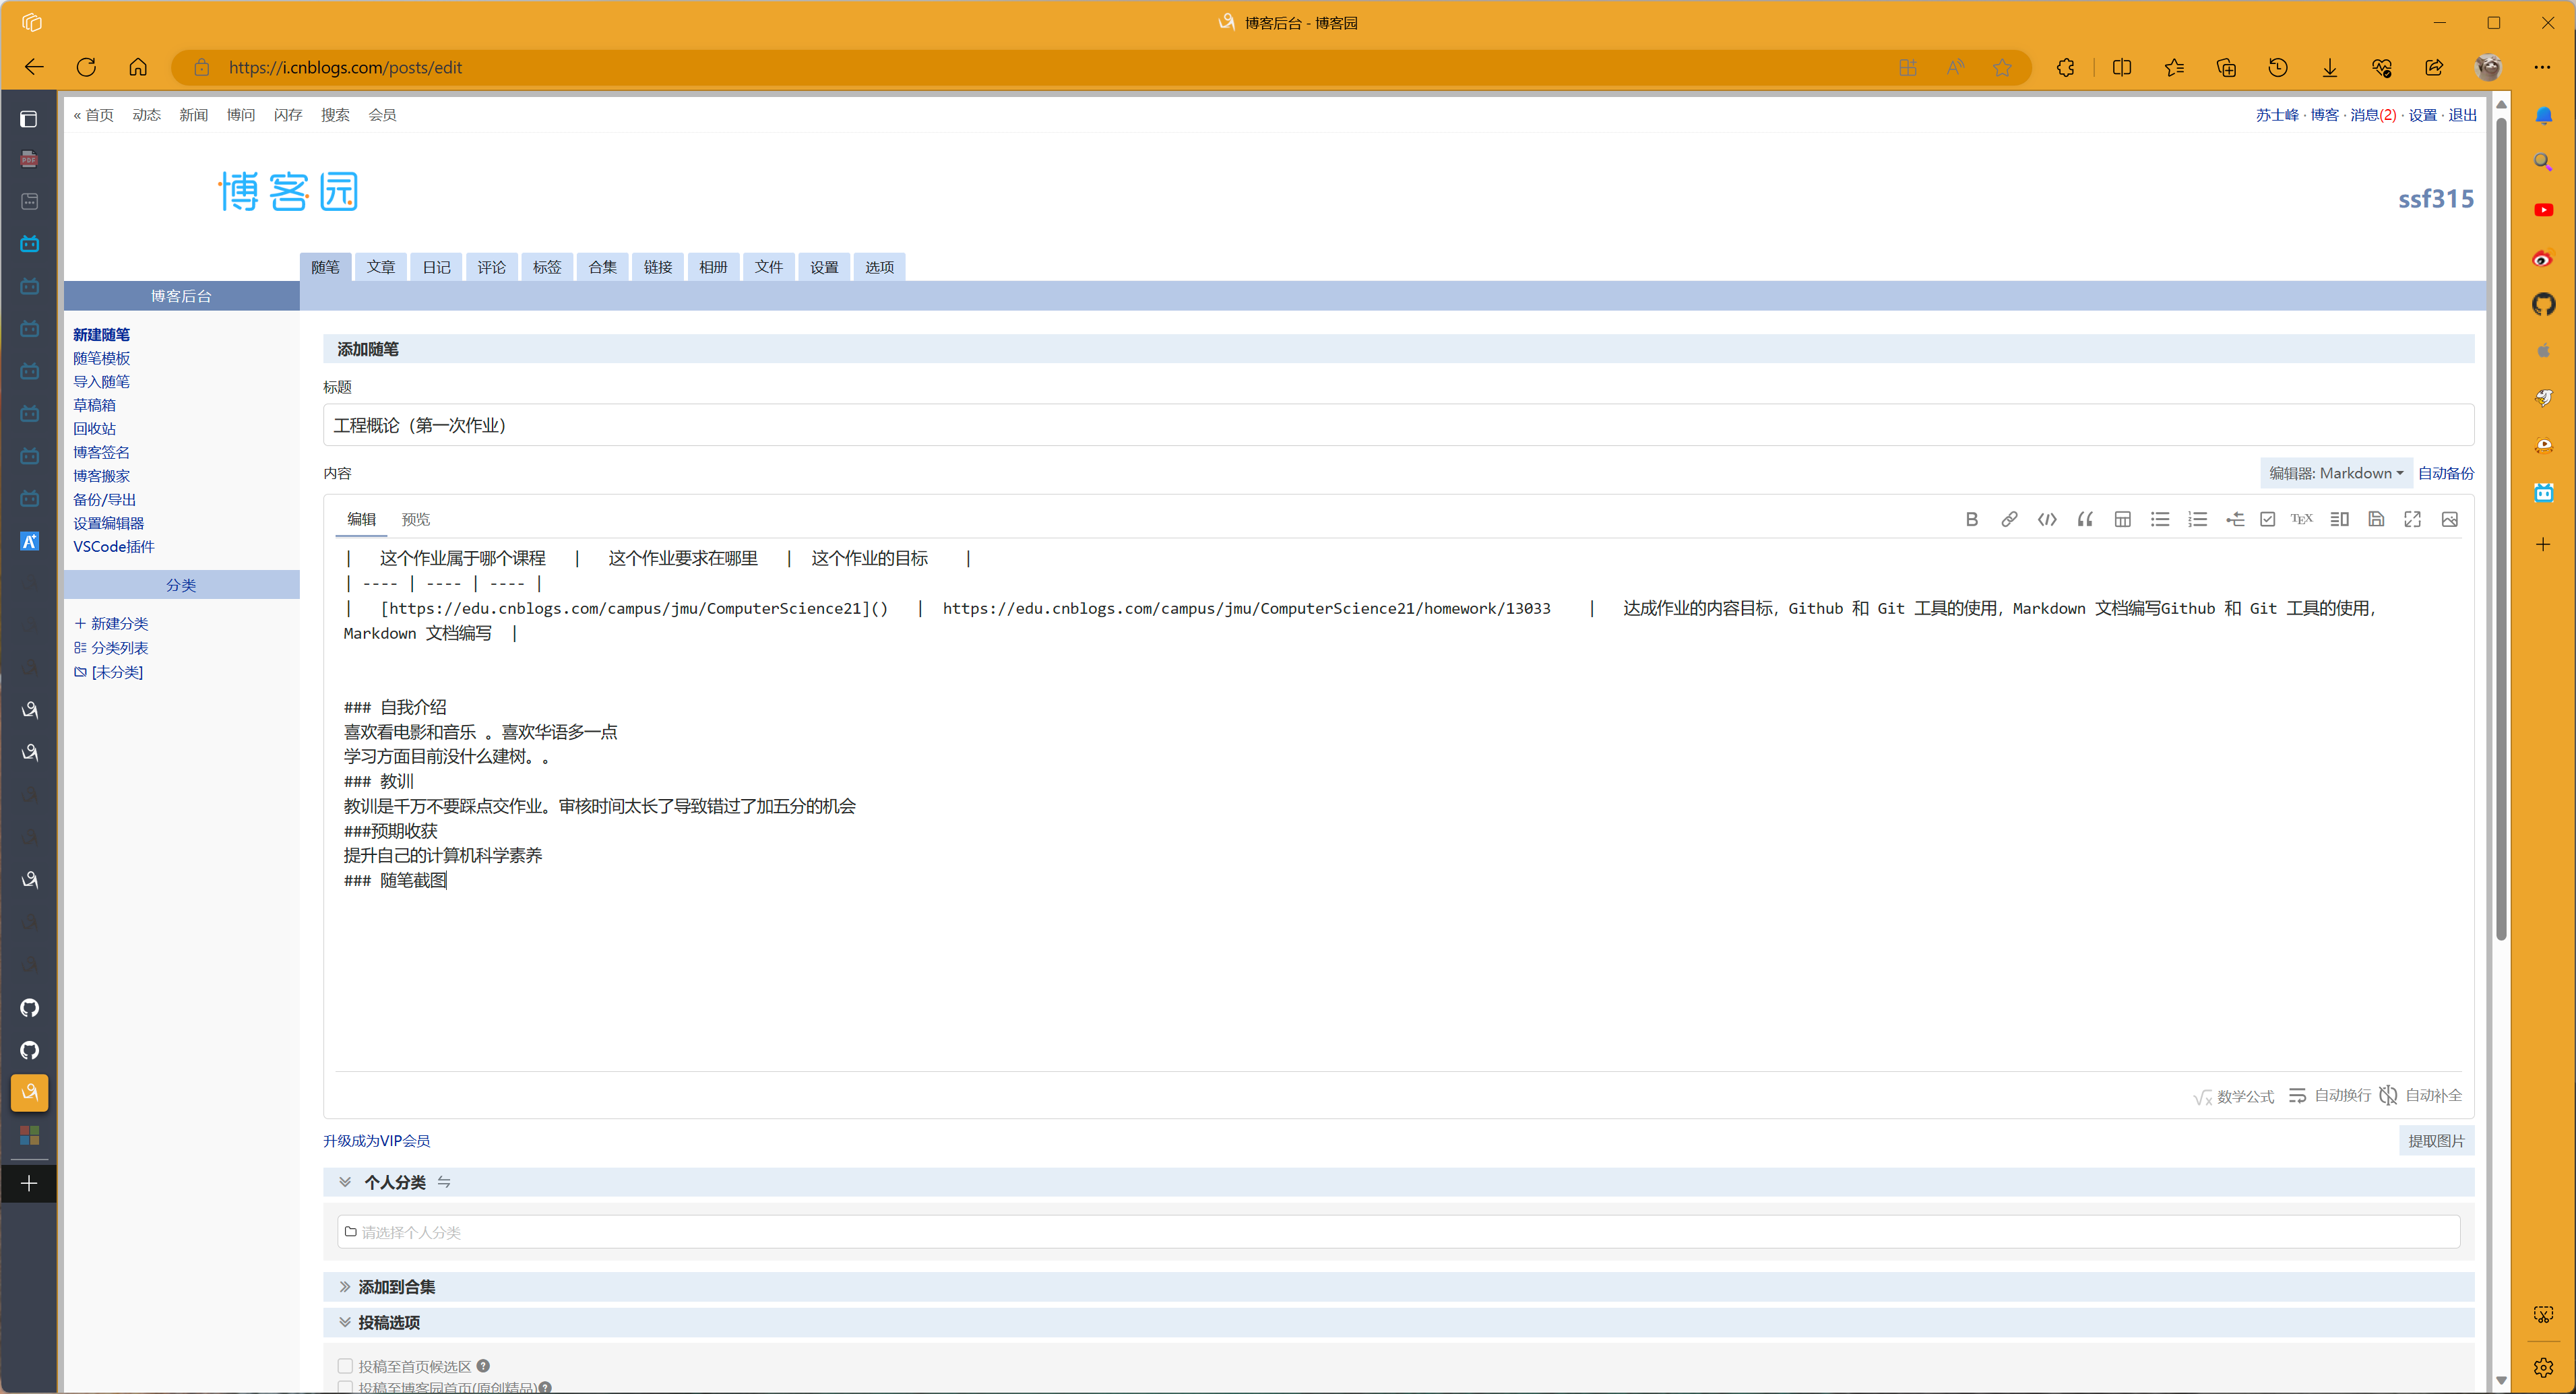The height and width of the screenshot is (1394, 2576).
Task: Toggle 自动换行 option below the editor
Action: [2330, 1095]
